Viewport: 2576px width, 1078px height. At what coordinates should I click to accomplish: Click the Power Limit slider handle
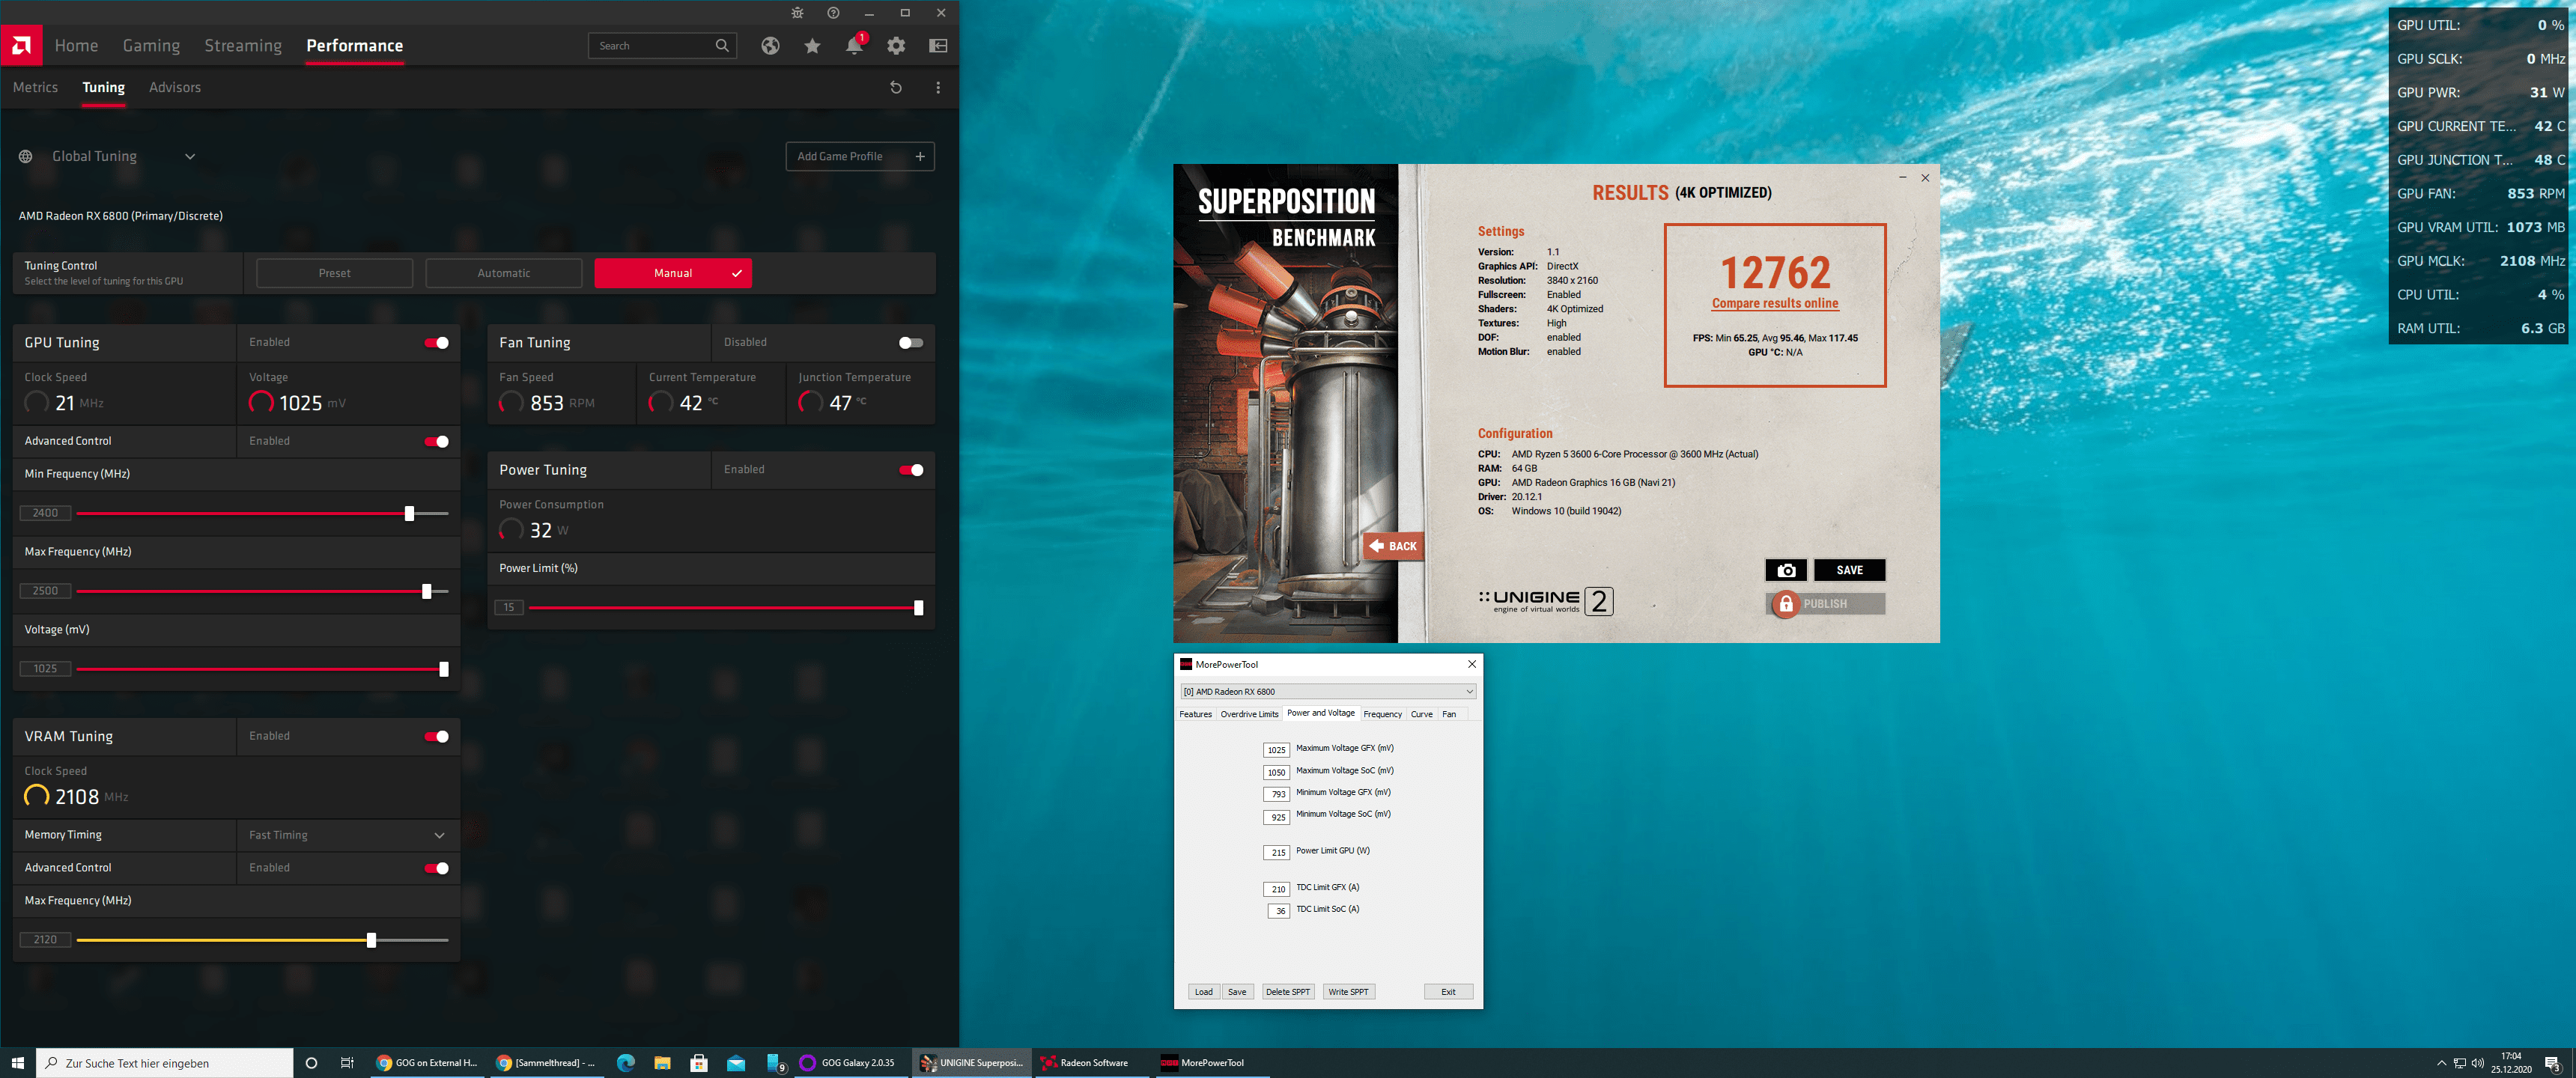point(918,608)
